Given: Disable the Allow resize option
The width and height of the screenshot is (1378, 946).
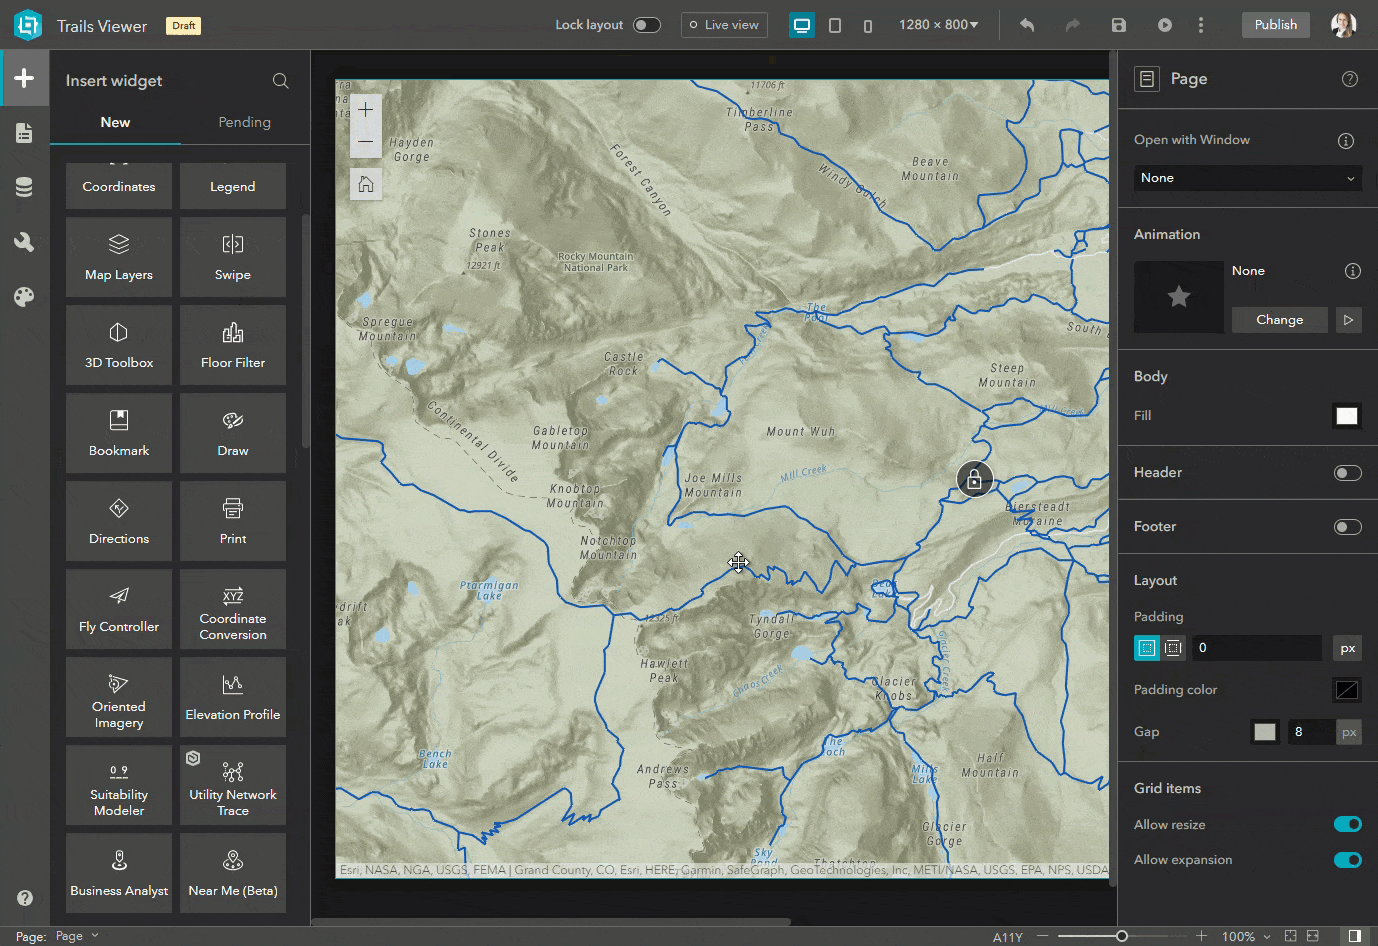Looking at the screenshot, I should pyautogui.click(x=1347, y=824).
